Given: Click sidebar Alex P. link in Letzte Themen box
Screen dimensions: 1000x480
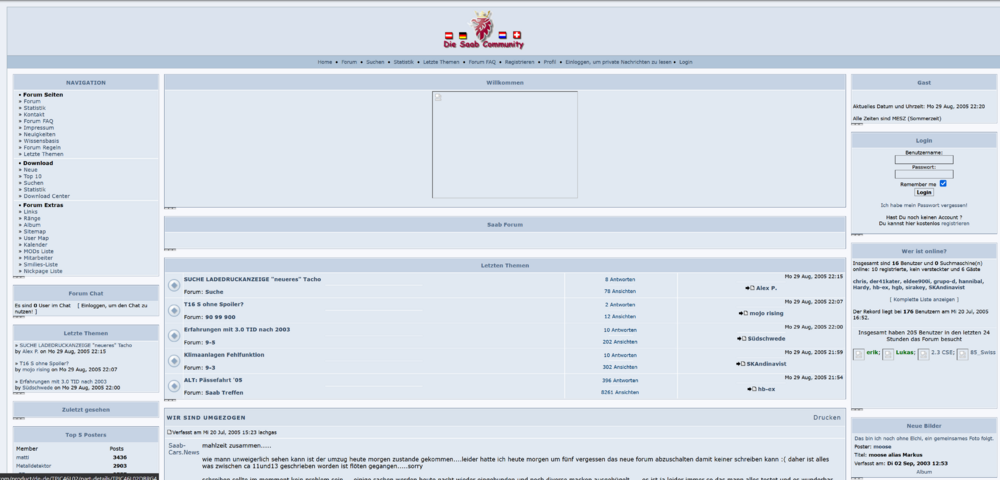Looking at the screenshot, I should pyautogui.click(x=30, y=352).
